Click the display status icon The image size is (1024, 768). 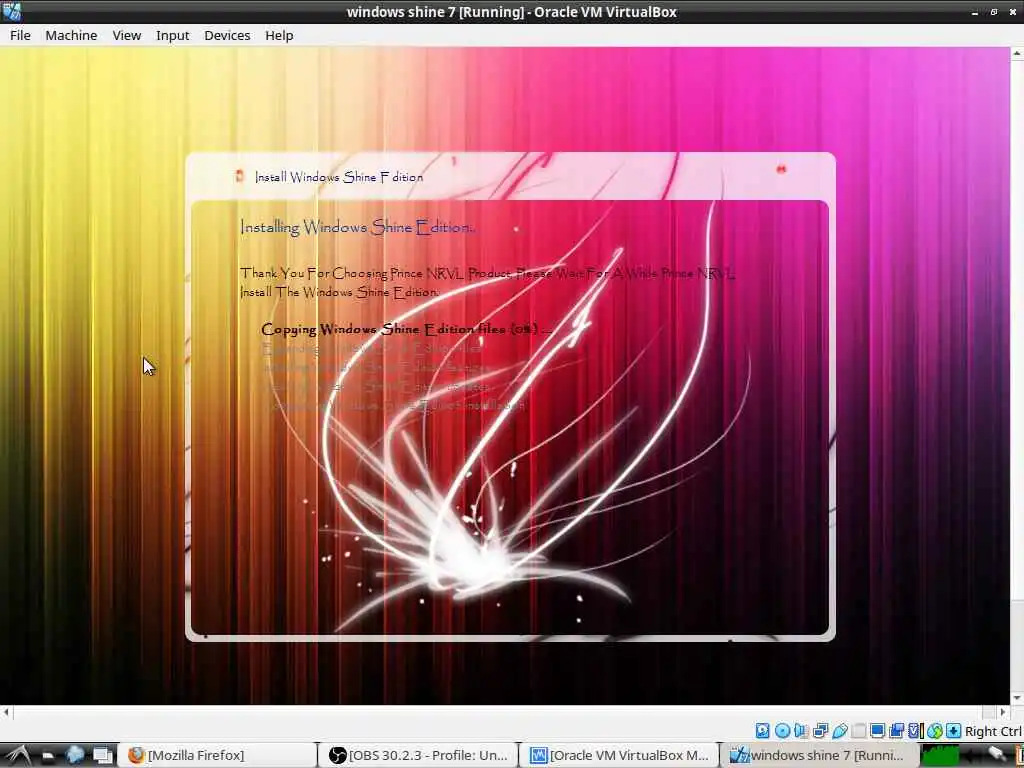pos(877,731)
